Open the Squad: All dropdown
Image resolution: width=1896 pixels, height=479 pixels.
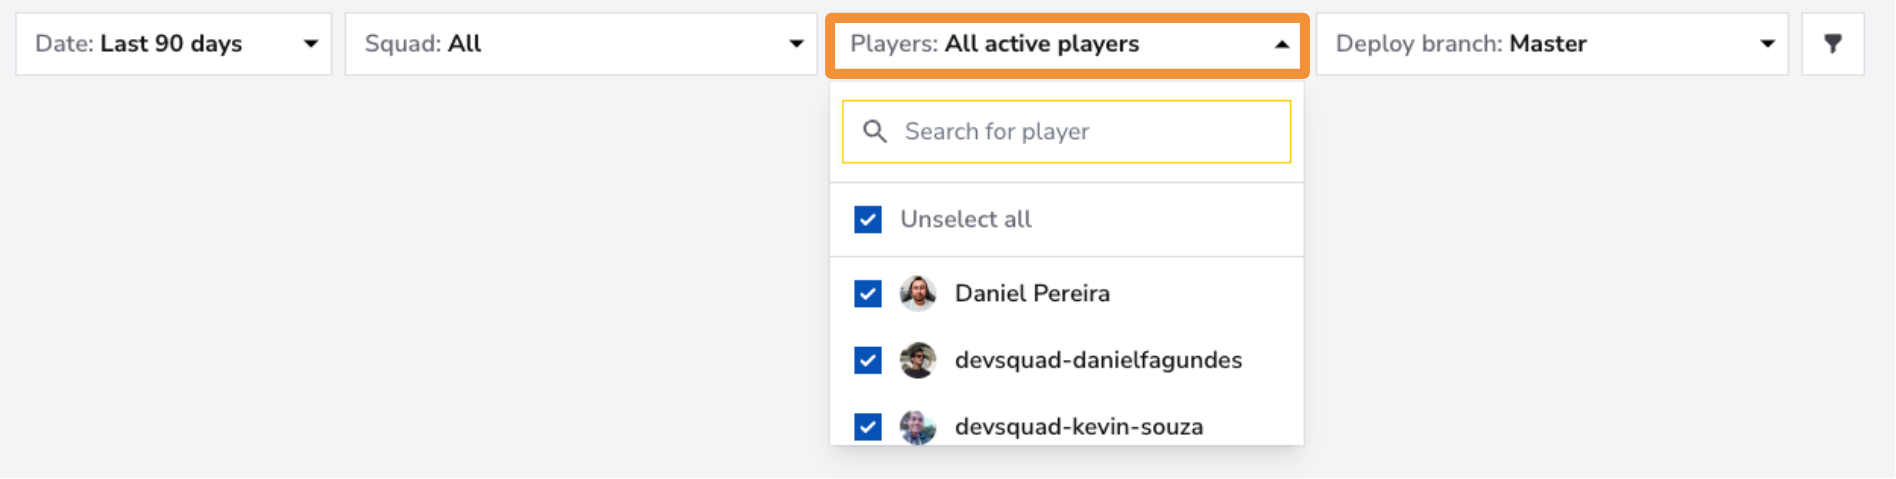pyautogui.click(x=581, y=44)
